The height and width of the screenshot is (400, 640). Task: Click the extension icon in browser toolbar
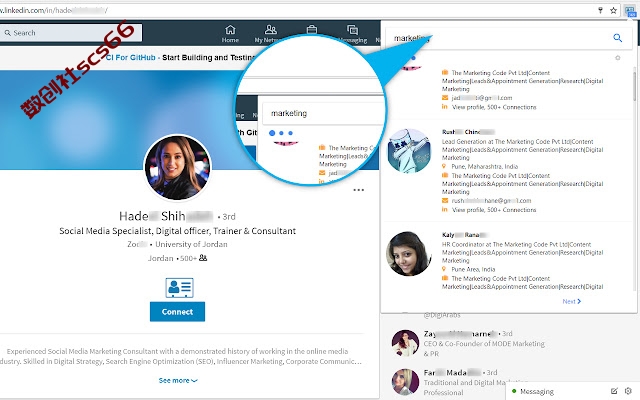click(630, 11)
